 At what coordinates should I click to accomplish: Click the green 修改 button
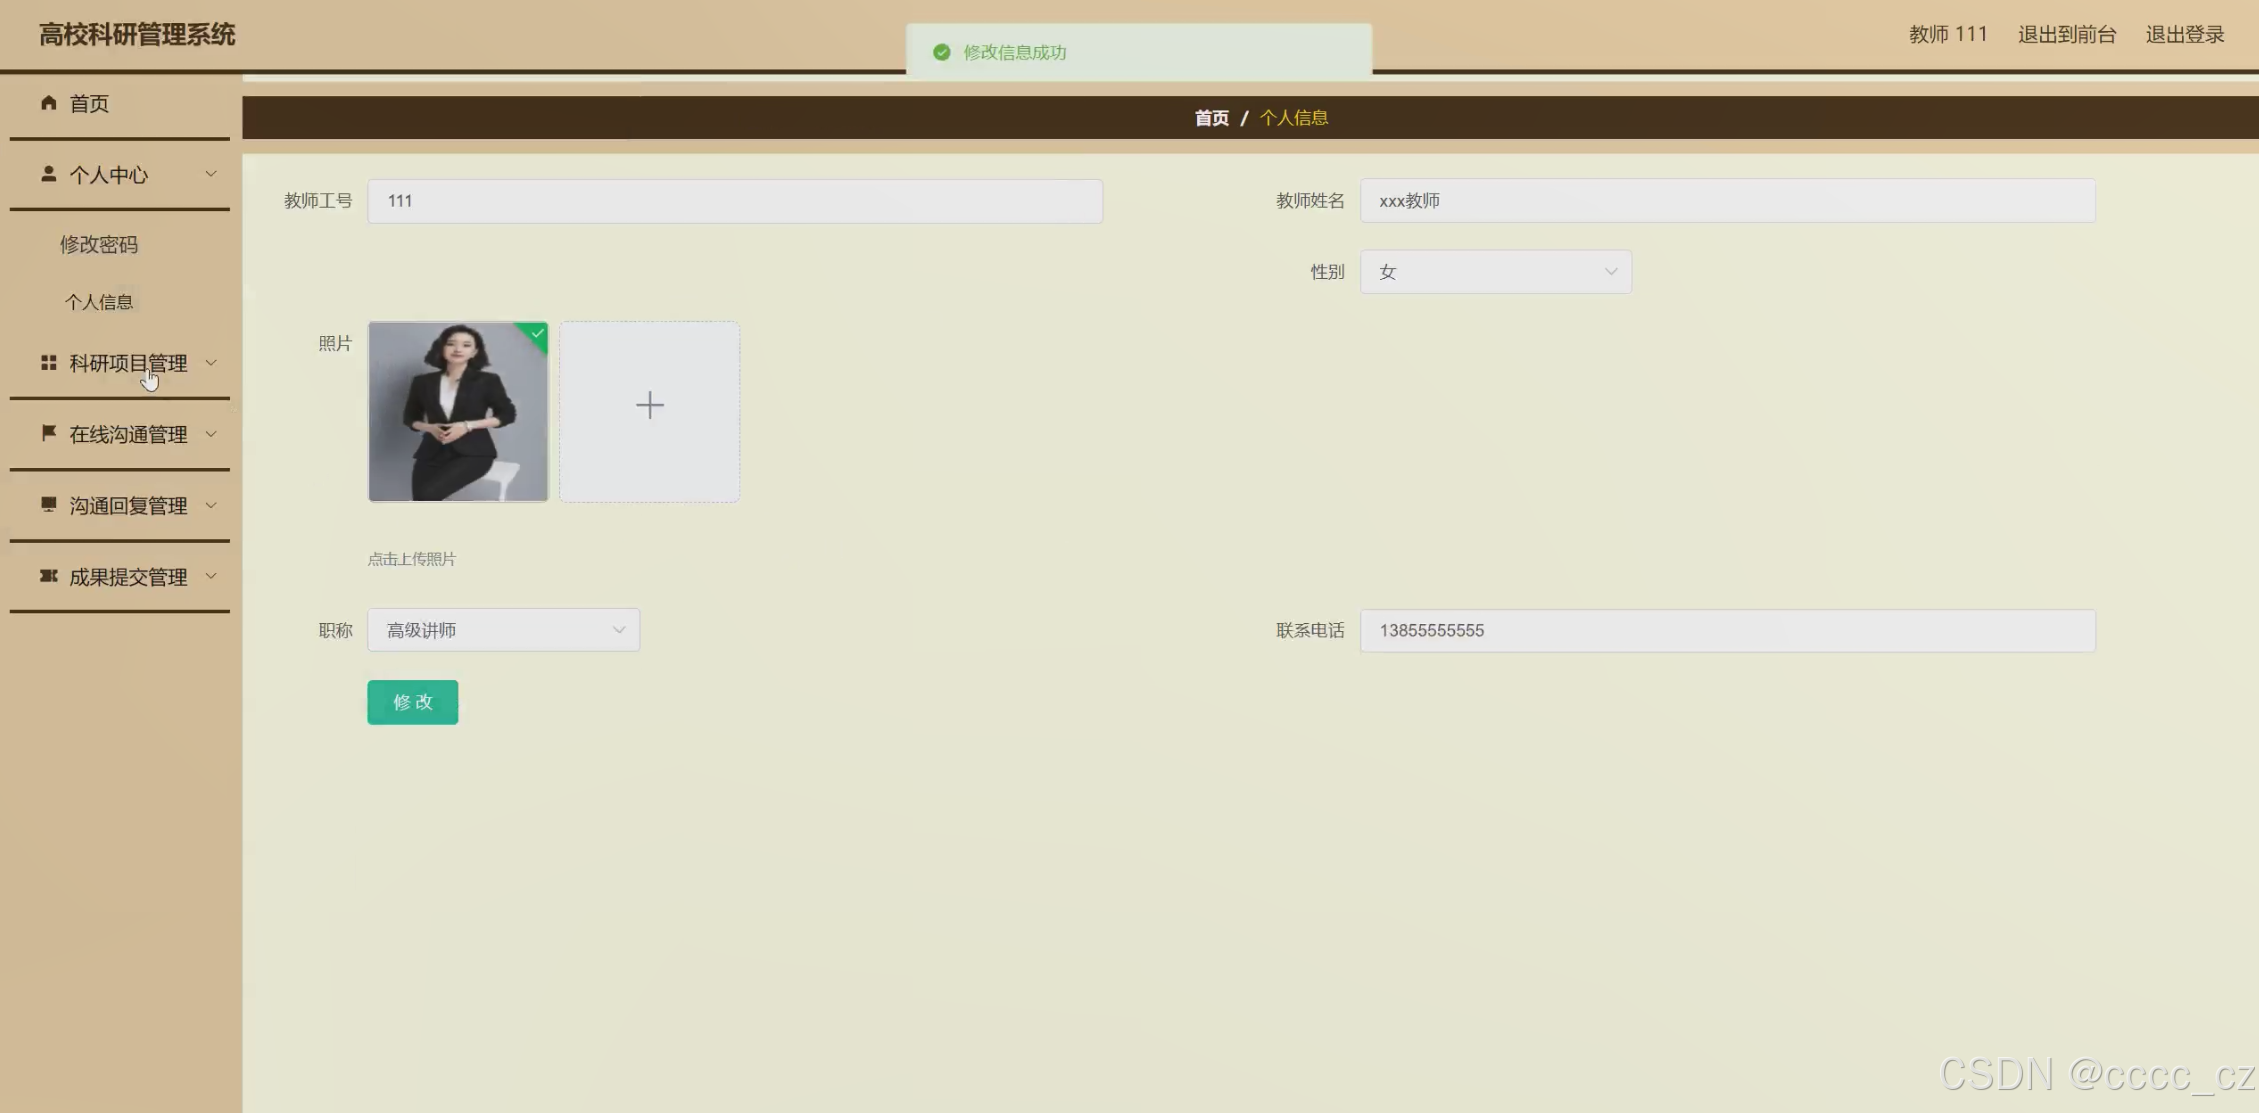(x=412, y=702)
